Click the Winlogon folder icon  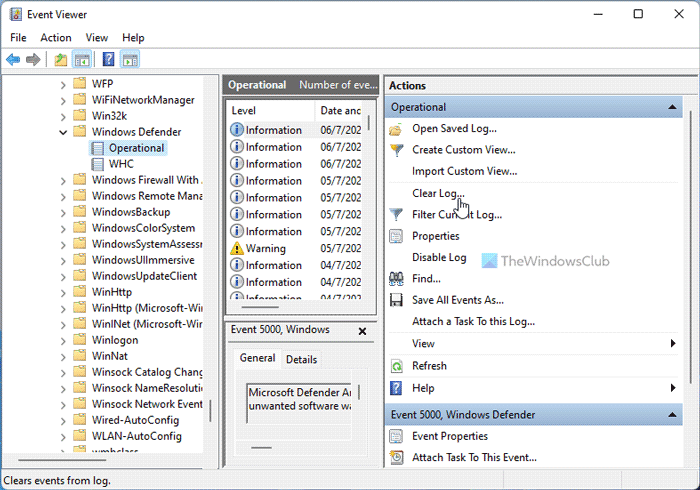(x=79, y=340)
